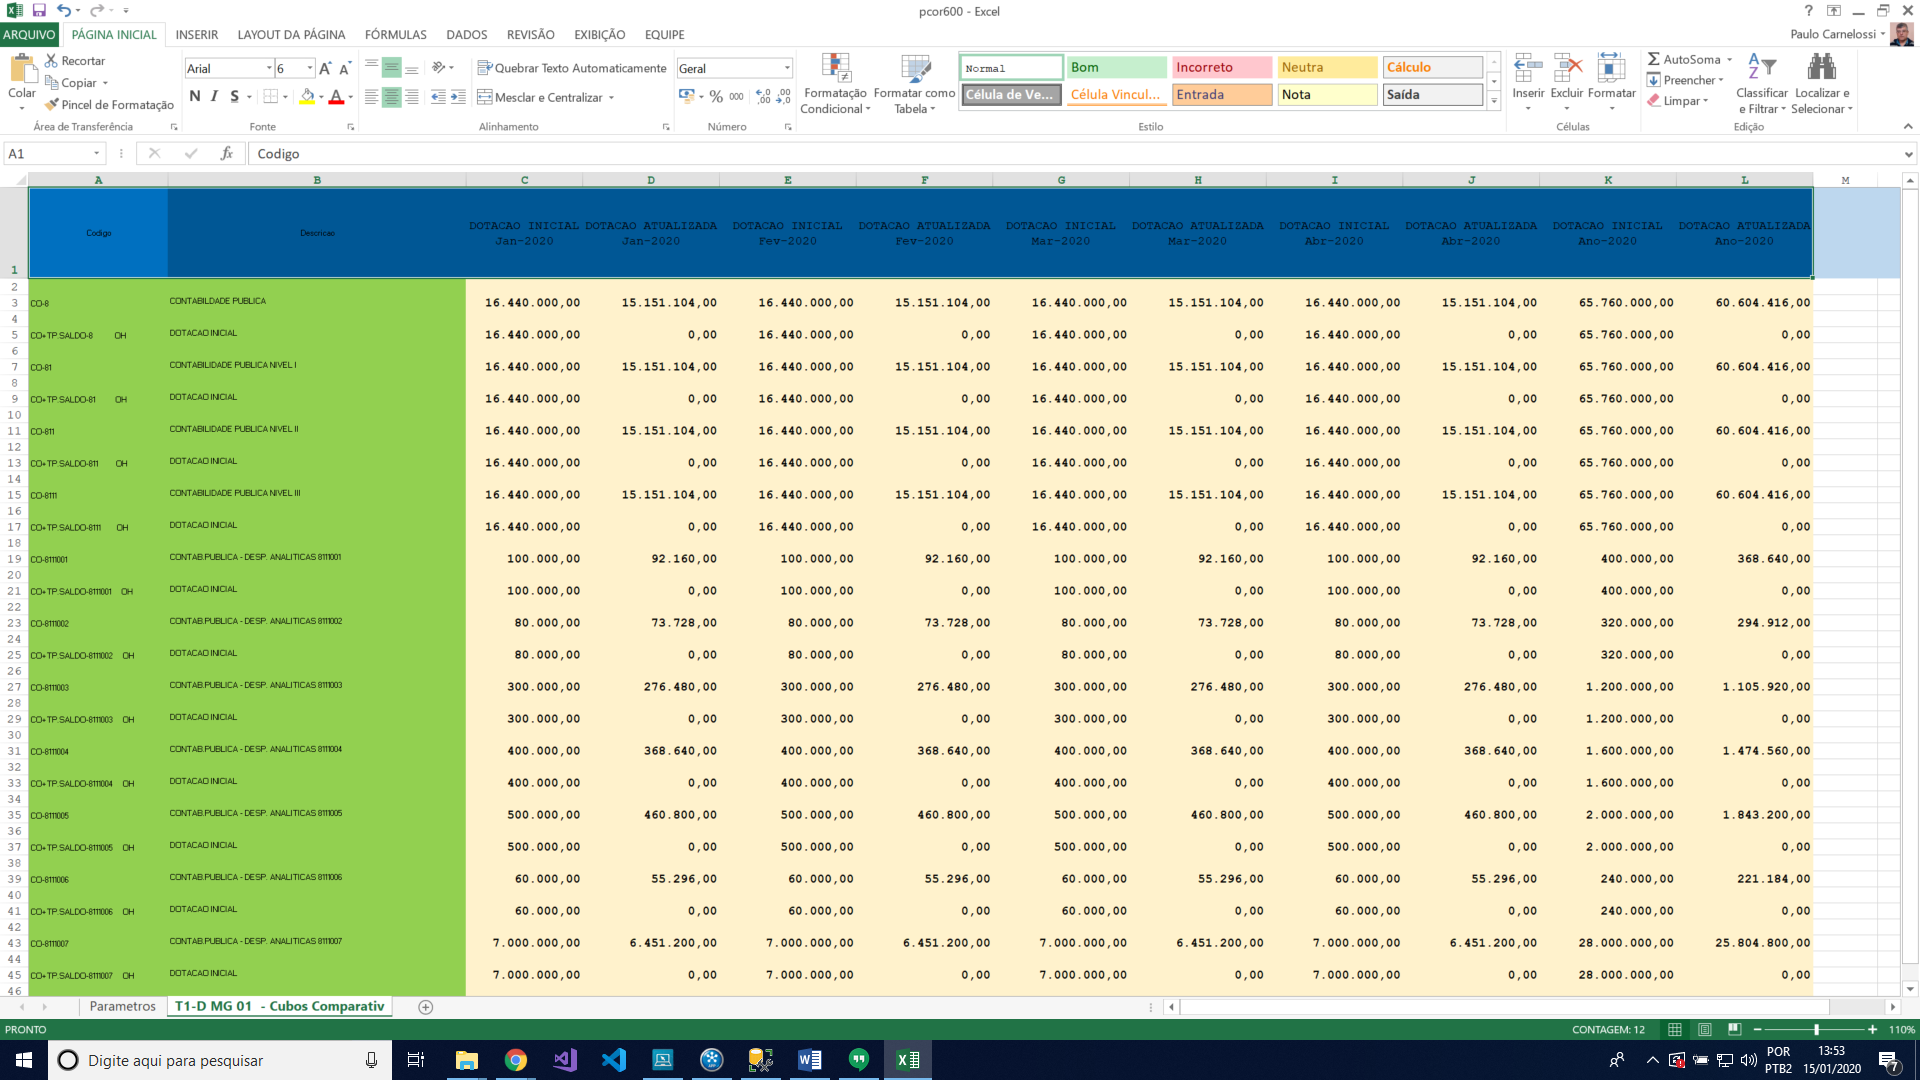Click the zoom slider in the status bar
Viewport: 1920px width, 1080px height.
point(1816,1030)
